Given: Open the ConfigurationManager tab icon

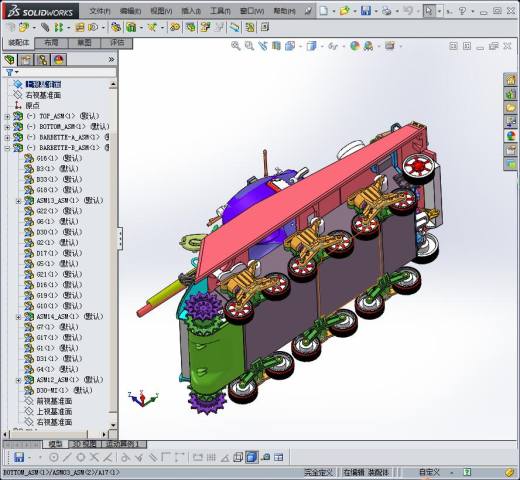Looking at the screenshot, I should [x=43, y=60].
